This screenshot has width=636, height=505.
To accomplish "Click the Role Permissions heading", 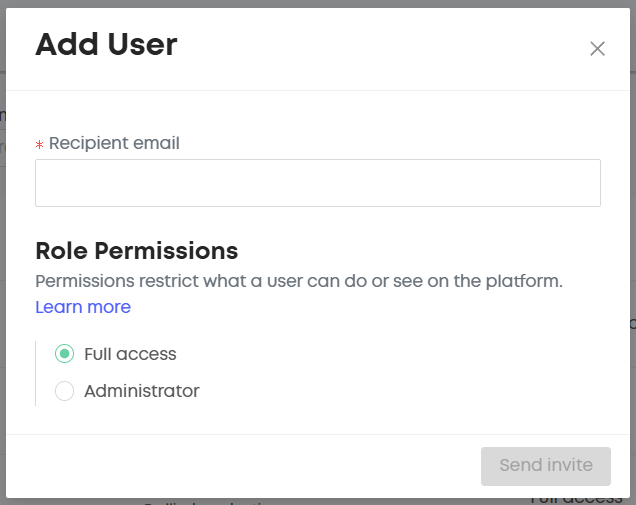I will tap(136, 250).
